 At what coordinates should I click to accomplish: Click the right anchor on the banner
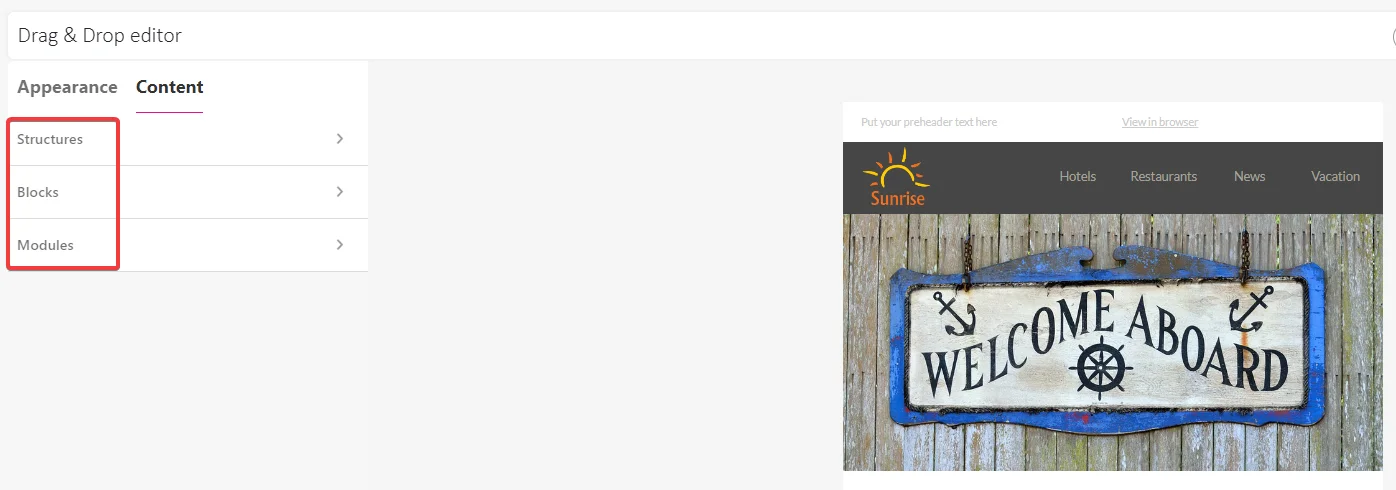coord(1251,309)
